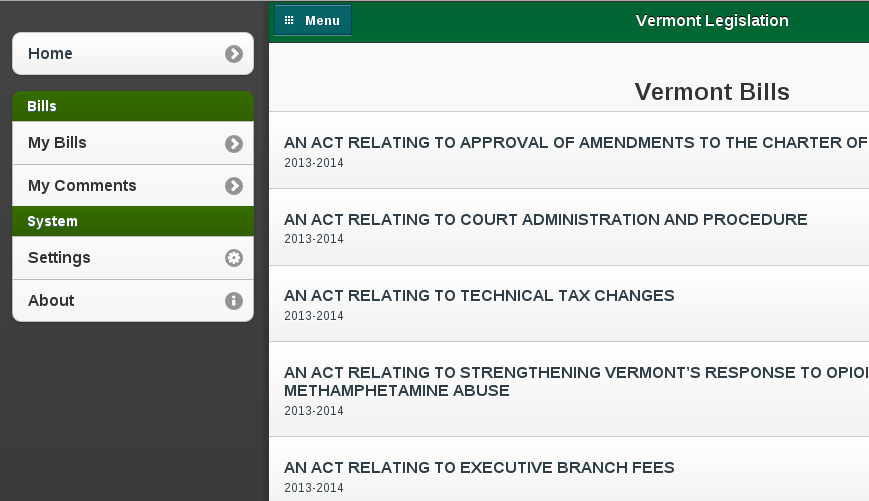Open the Home menu item
This screenshot has height=501, width=869.
[133, 54]
